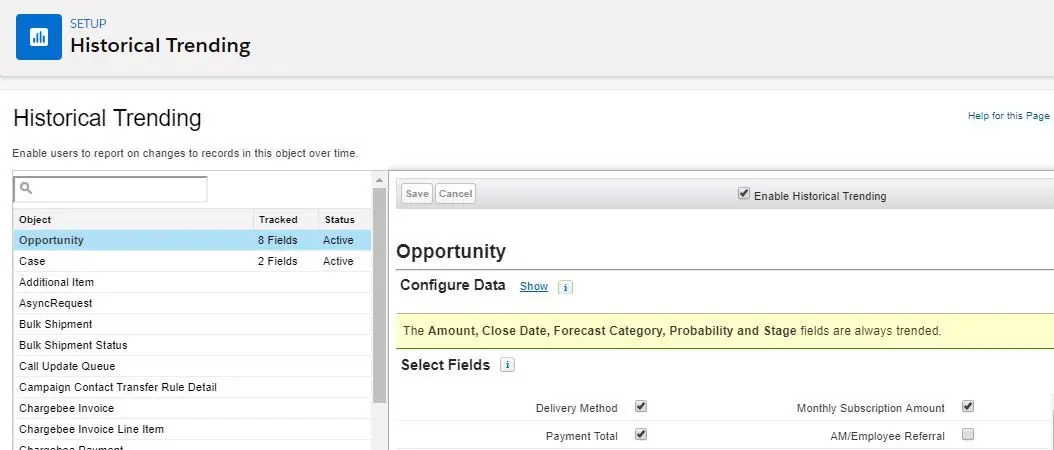Focus the object search input field
The height and width of the screenshot is (450, 1054).
click(110, 189)
